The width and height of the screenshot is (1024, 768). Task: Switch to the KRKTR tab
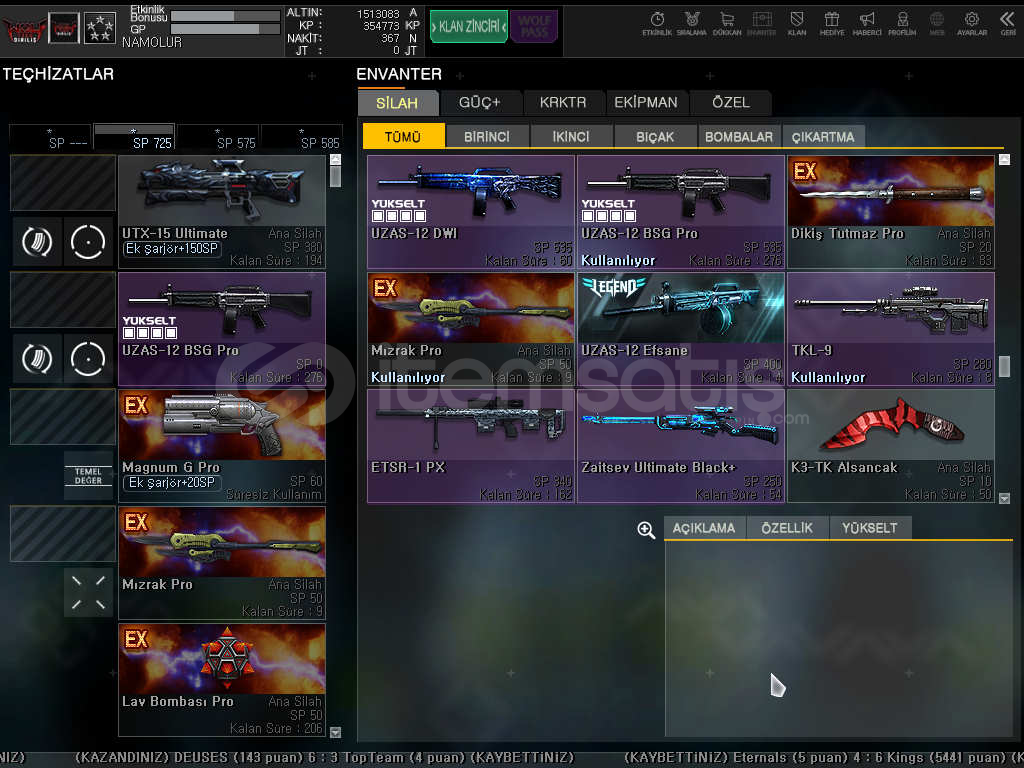pyautogui.click(x=562, y=103)
